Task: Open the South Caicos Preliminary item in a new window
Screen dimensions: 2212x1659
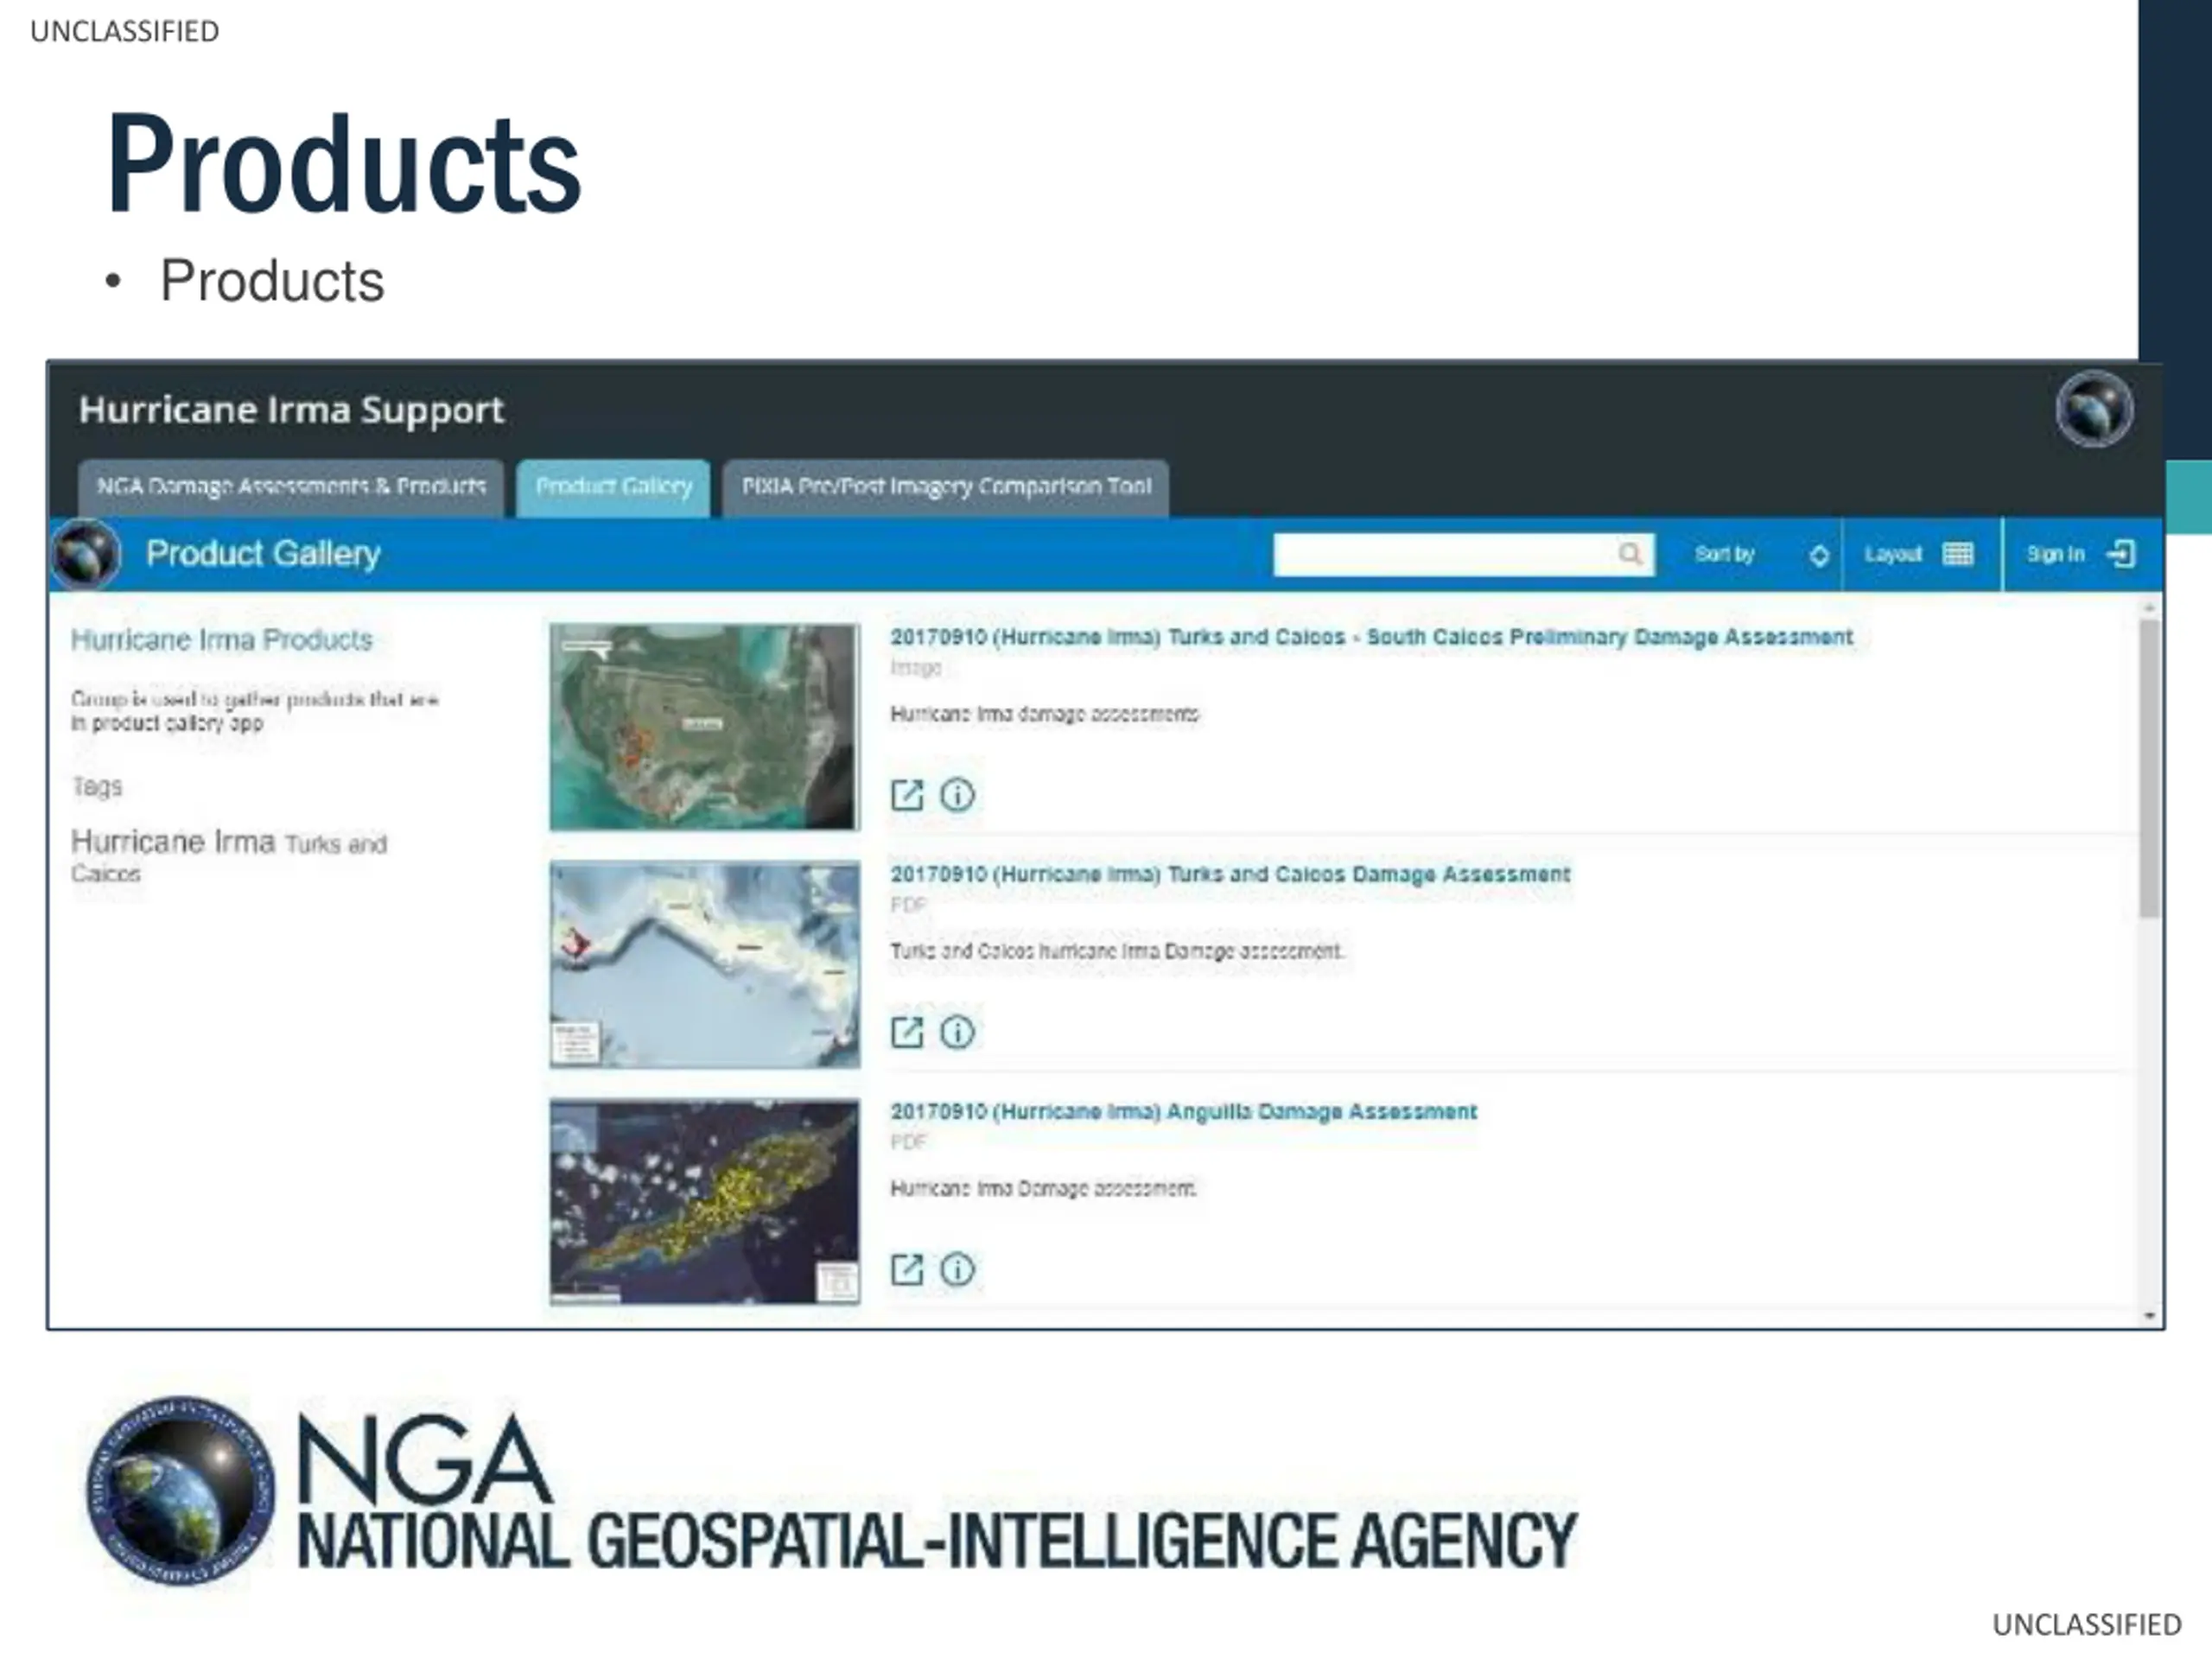Action: (907, 795)
